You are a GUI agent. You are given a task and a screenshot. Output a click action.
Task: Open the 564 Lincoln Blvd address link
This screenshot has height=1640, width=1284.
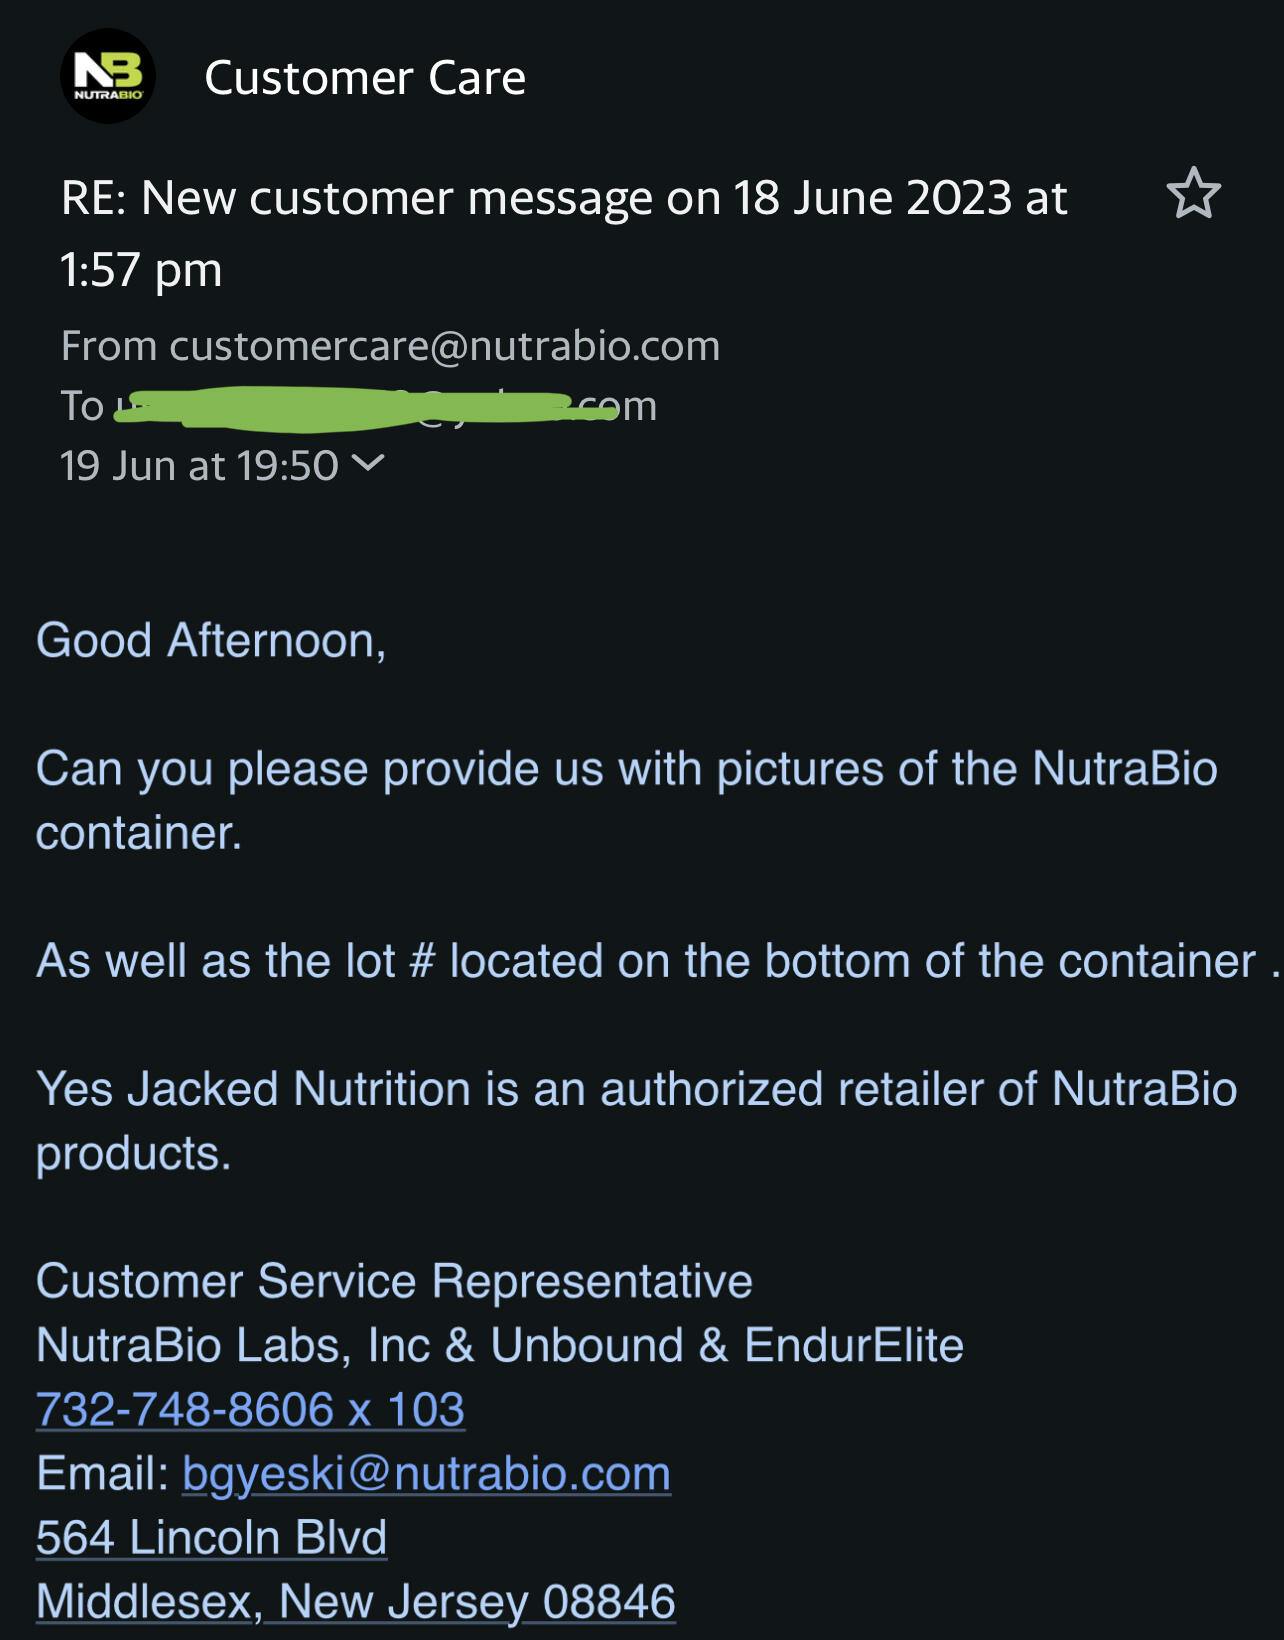click(x=211, y=1537)
